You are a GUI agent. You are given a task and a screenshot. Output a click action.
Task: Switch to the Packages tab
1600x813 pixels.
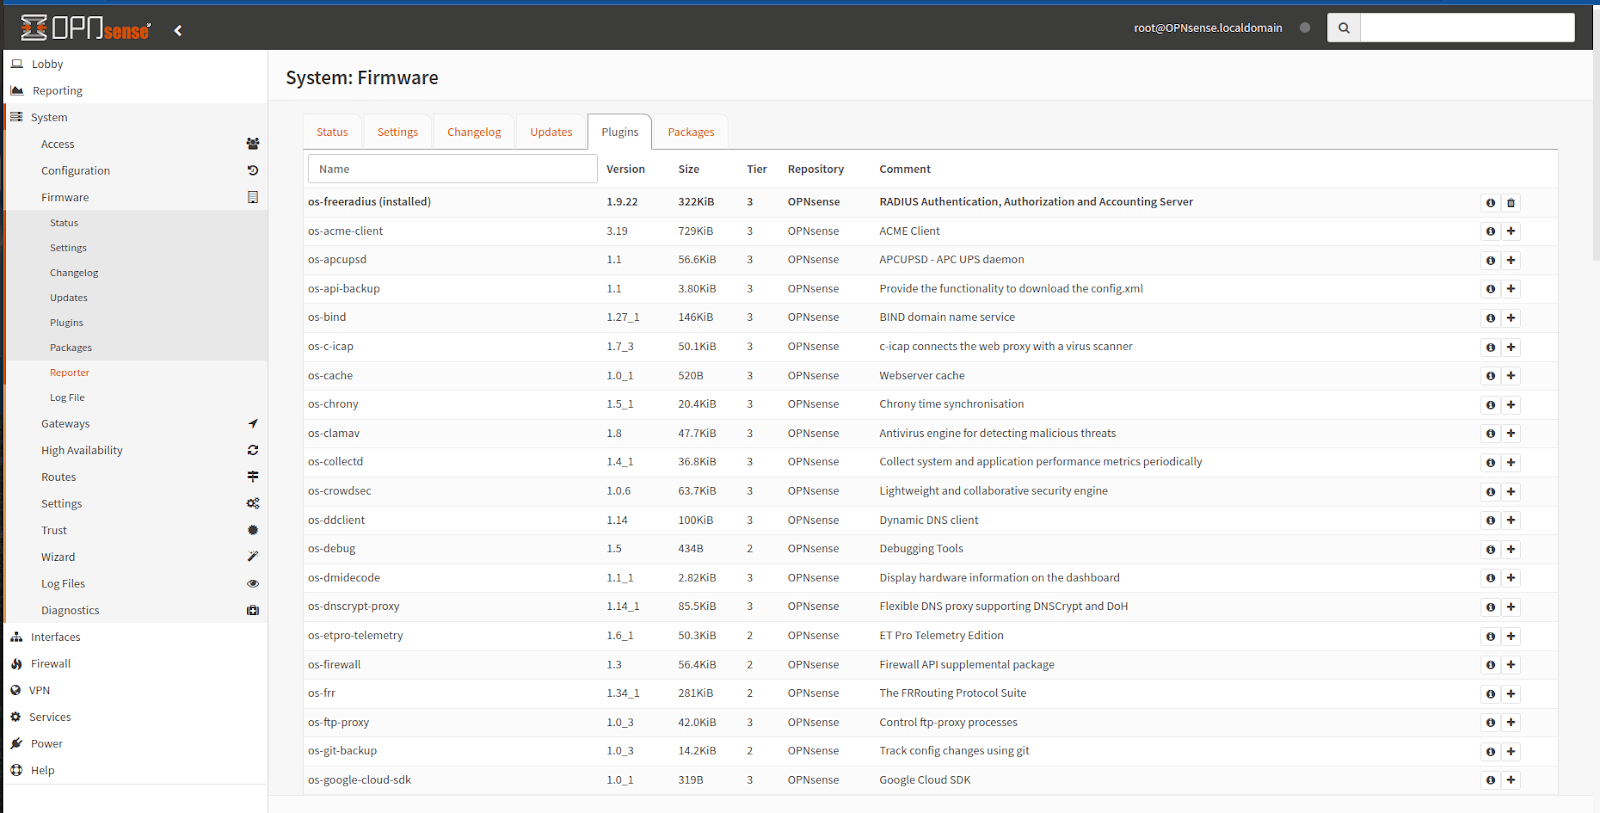click(x=691, y=132)
